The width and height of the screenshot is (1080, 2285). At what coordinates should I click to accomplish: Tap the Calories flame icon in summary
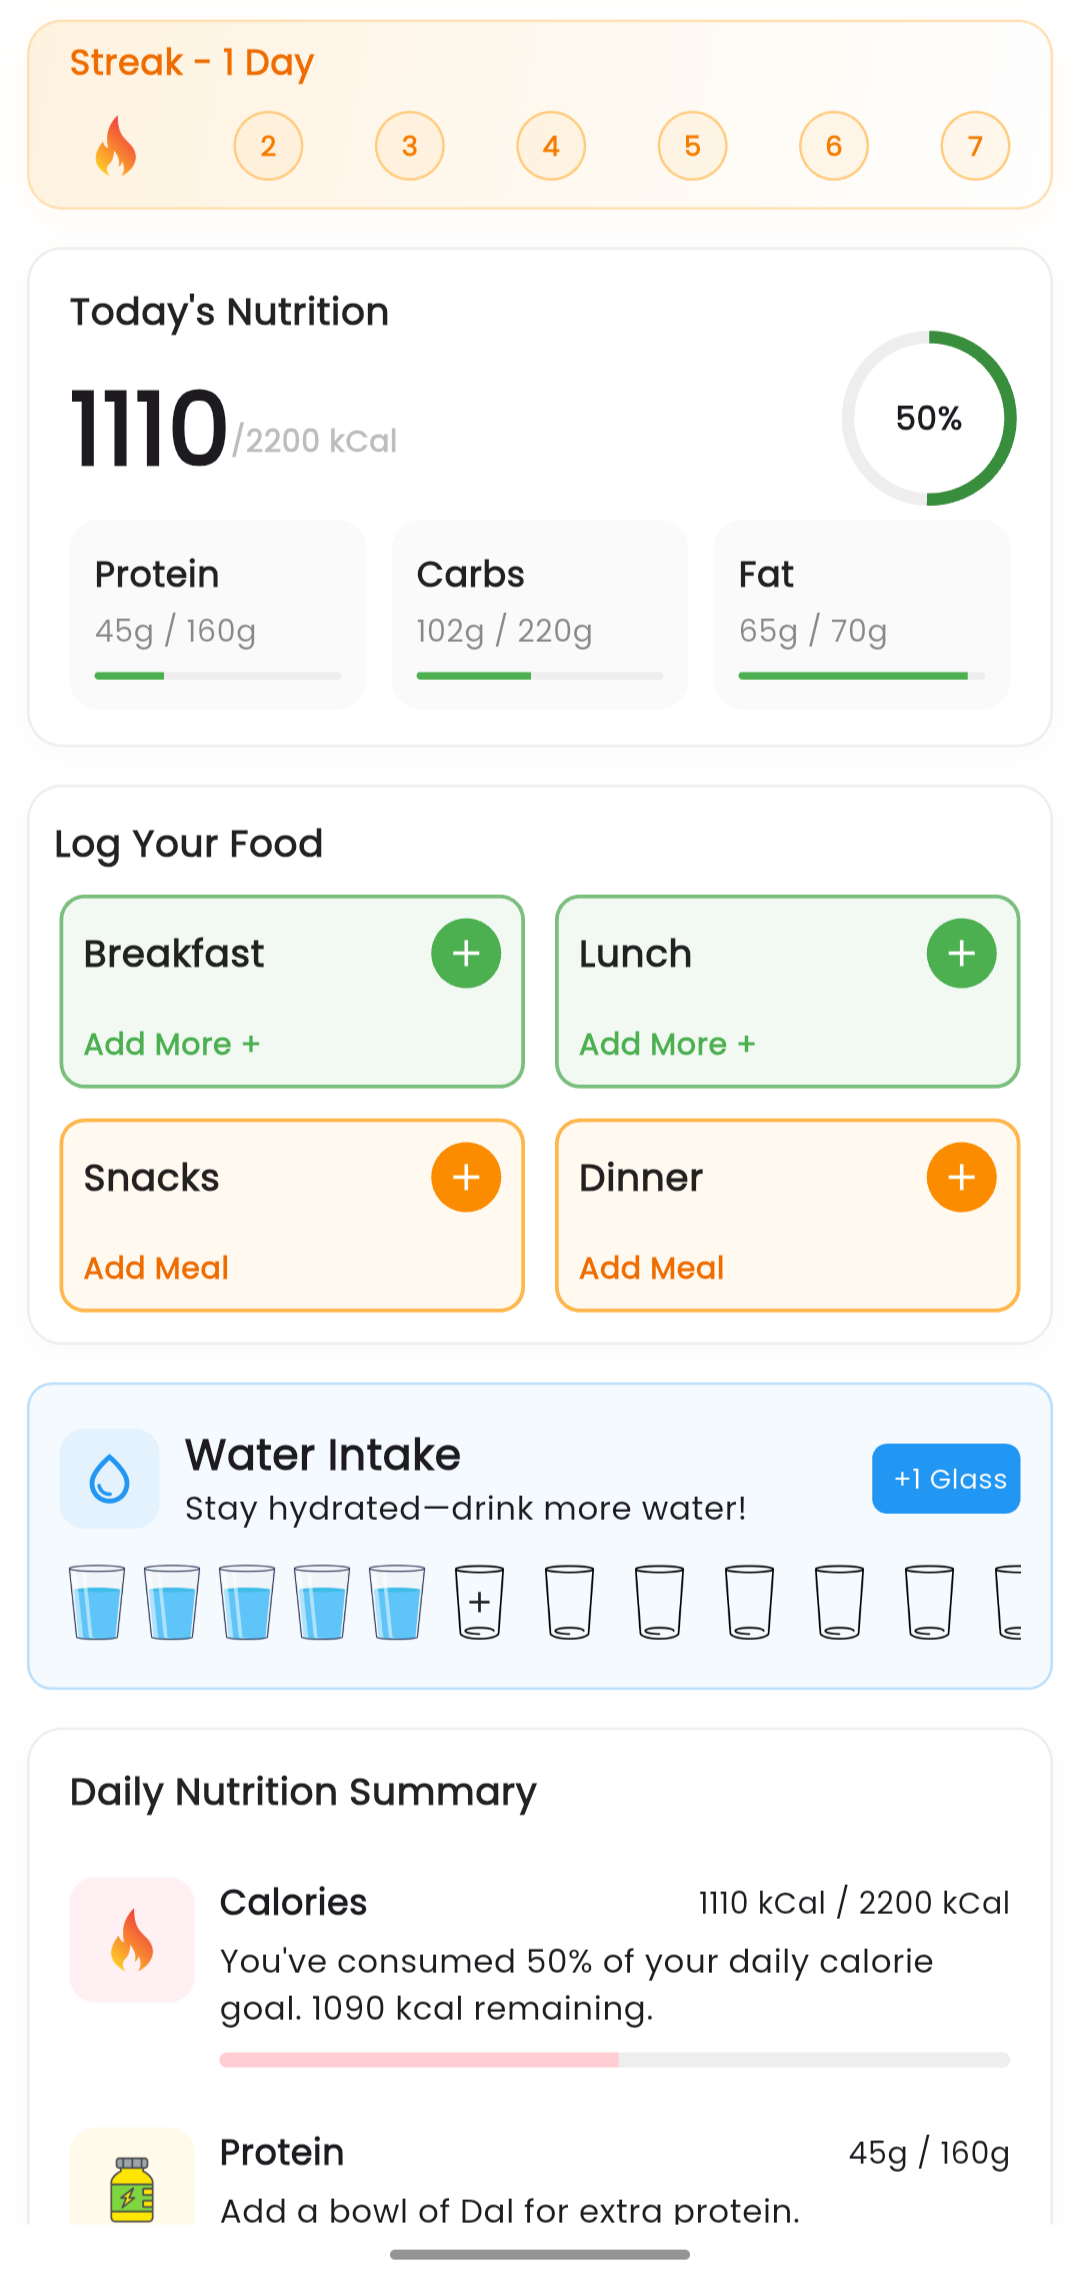[x=132, y=1939]
